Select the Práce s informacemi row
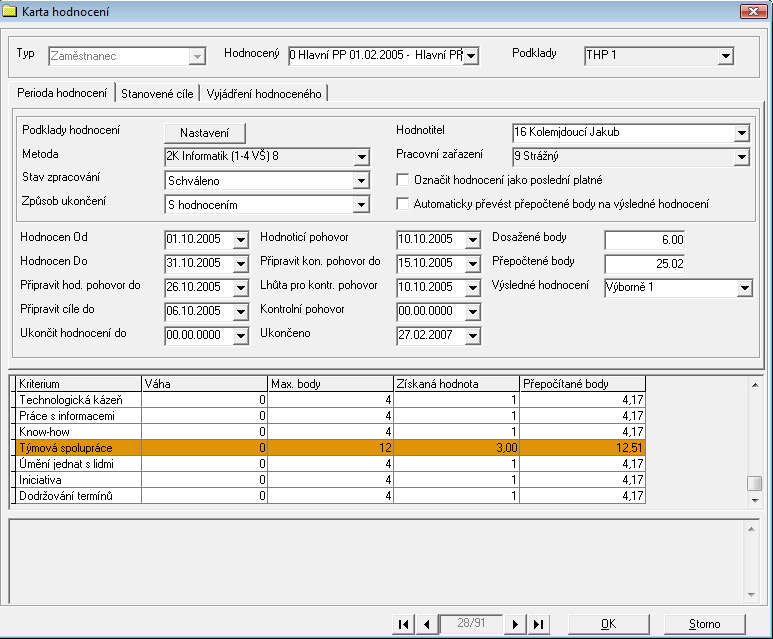This screenshot has width=773, height=639. pyautogui.click(x=330, y=416)
